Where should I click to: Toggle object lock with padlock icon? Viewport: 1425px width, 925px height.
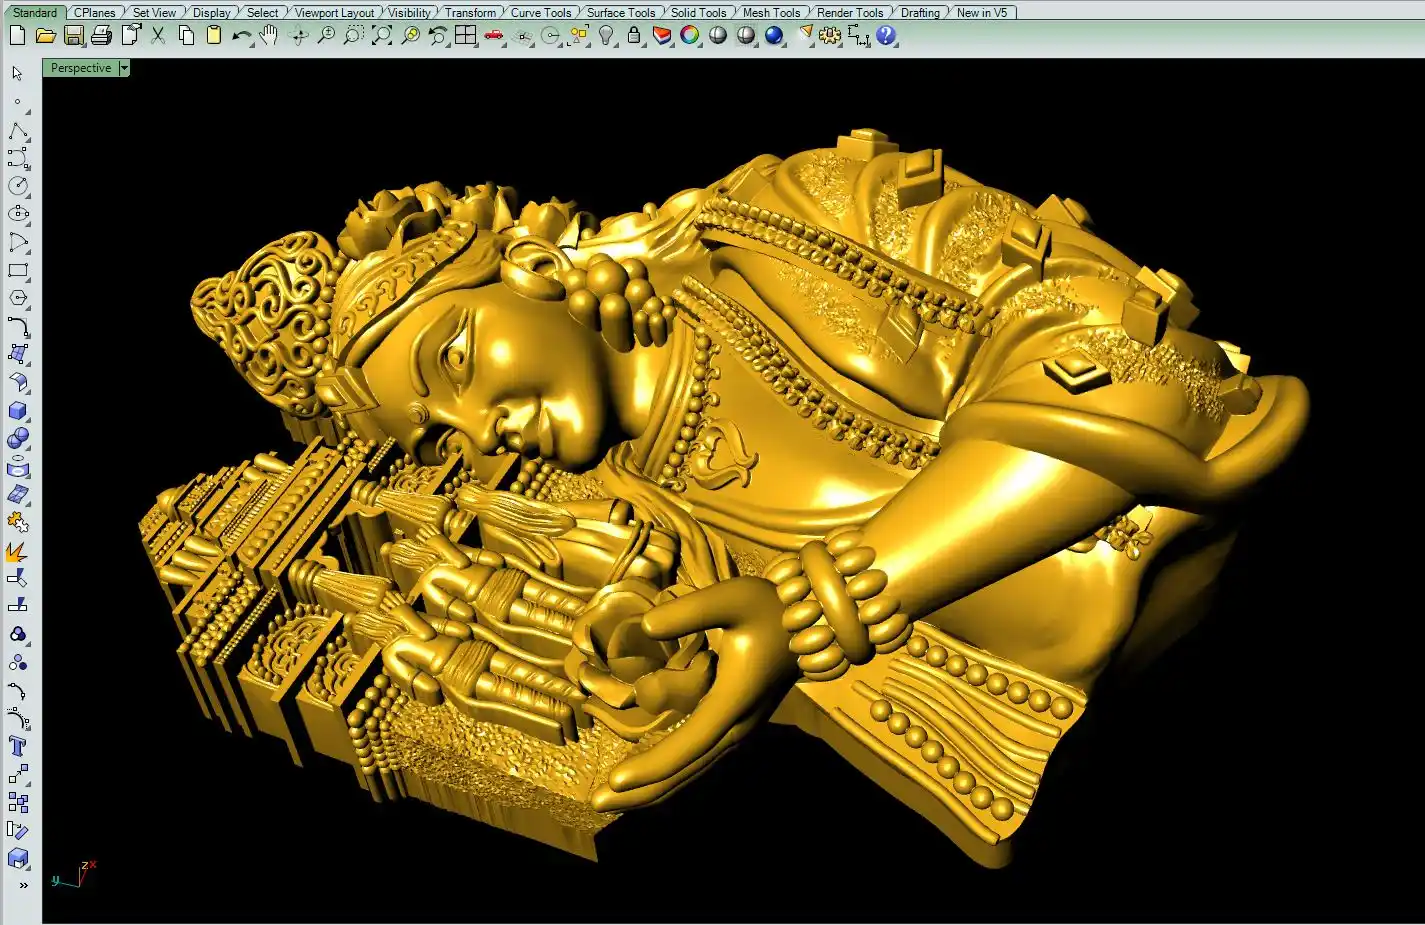point(634,36)
